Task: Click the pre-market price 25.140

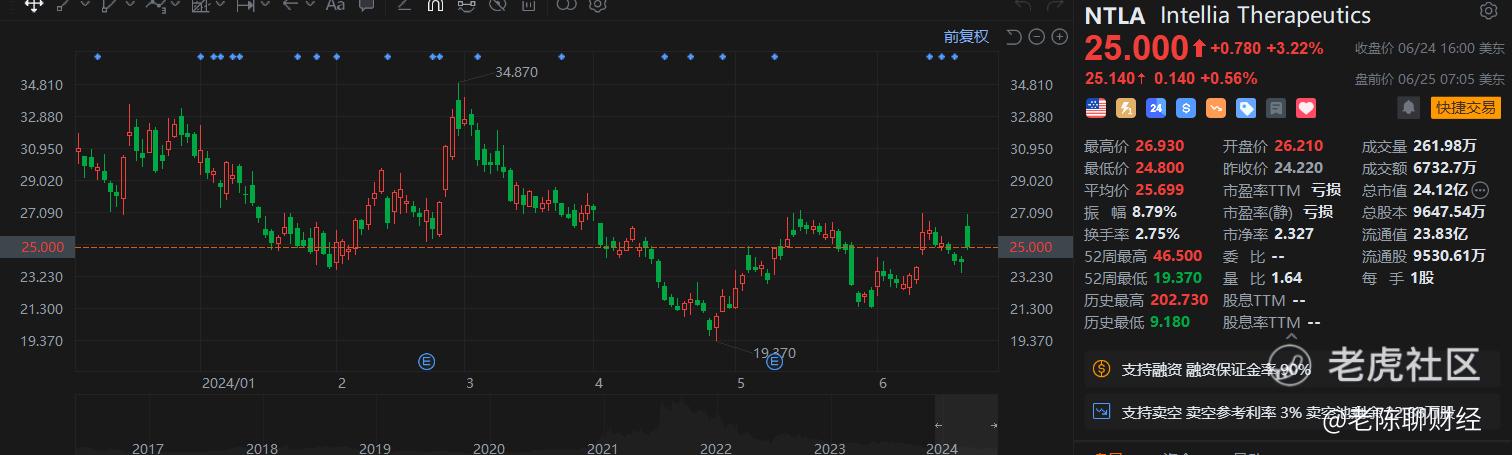Action: pyautogui.click(x=1110, y=78)
